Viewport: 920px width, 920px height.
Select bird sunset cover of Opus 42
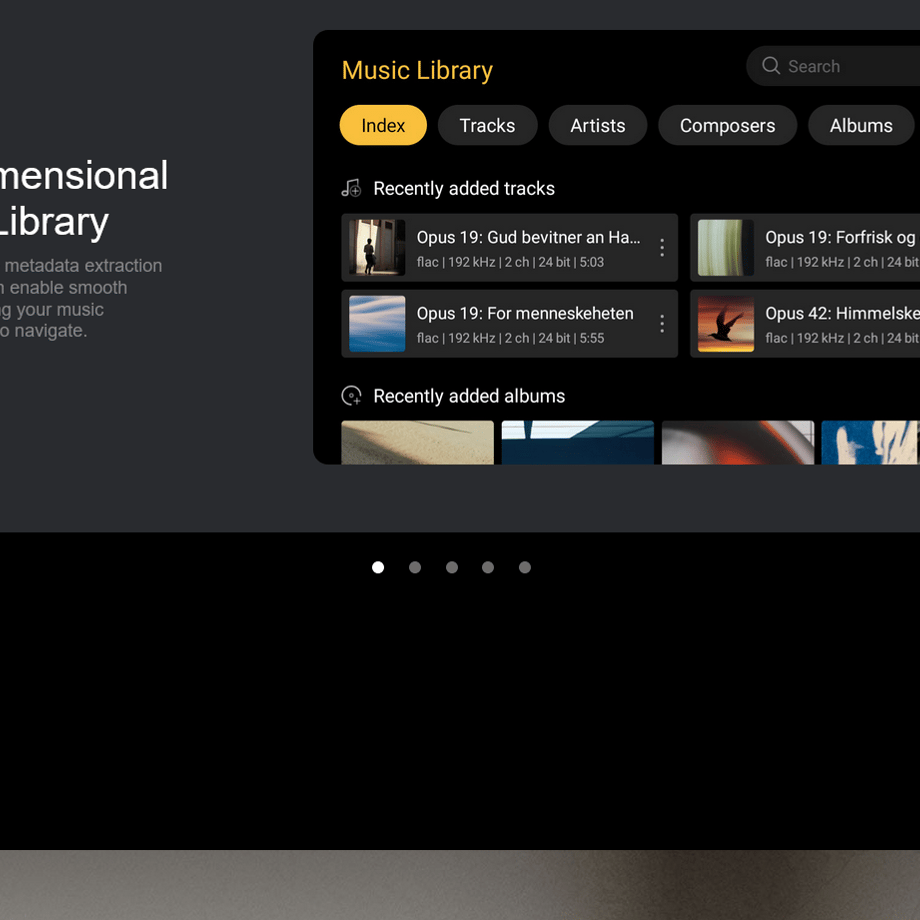pyautogui.click(x=725, y=324)
